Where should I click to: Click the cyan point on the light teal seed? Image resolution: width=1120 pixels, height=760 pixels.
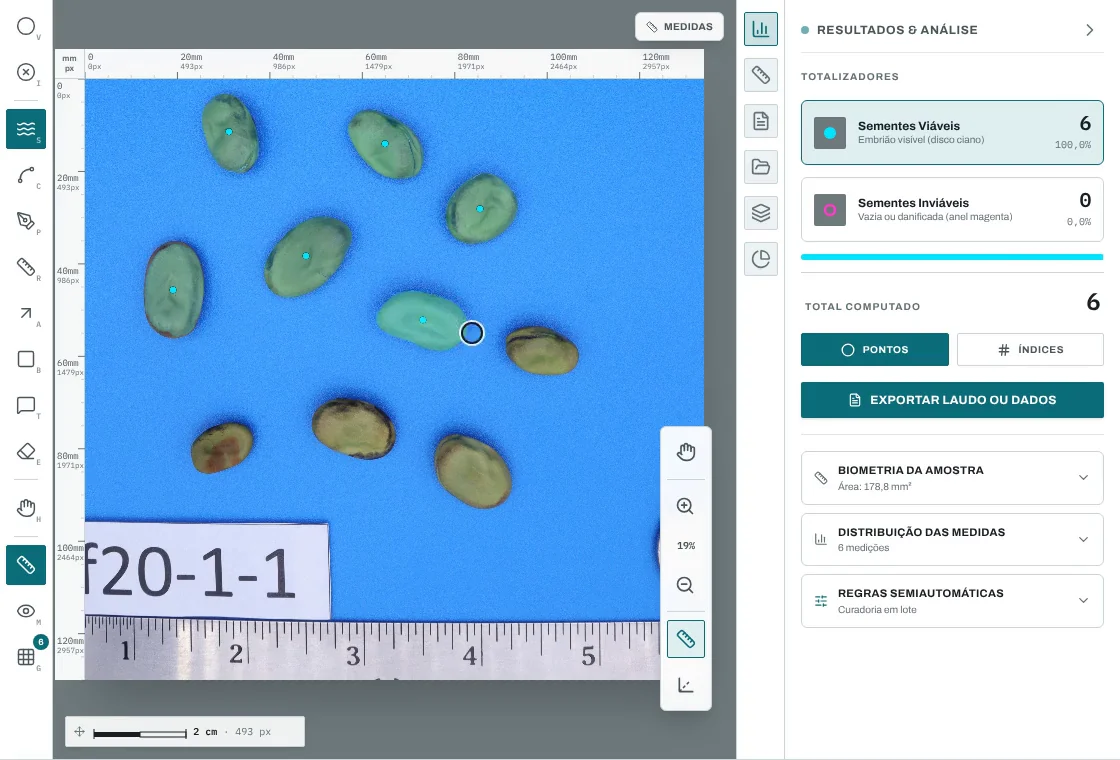[x=423, y=320]
